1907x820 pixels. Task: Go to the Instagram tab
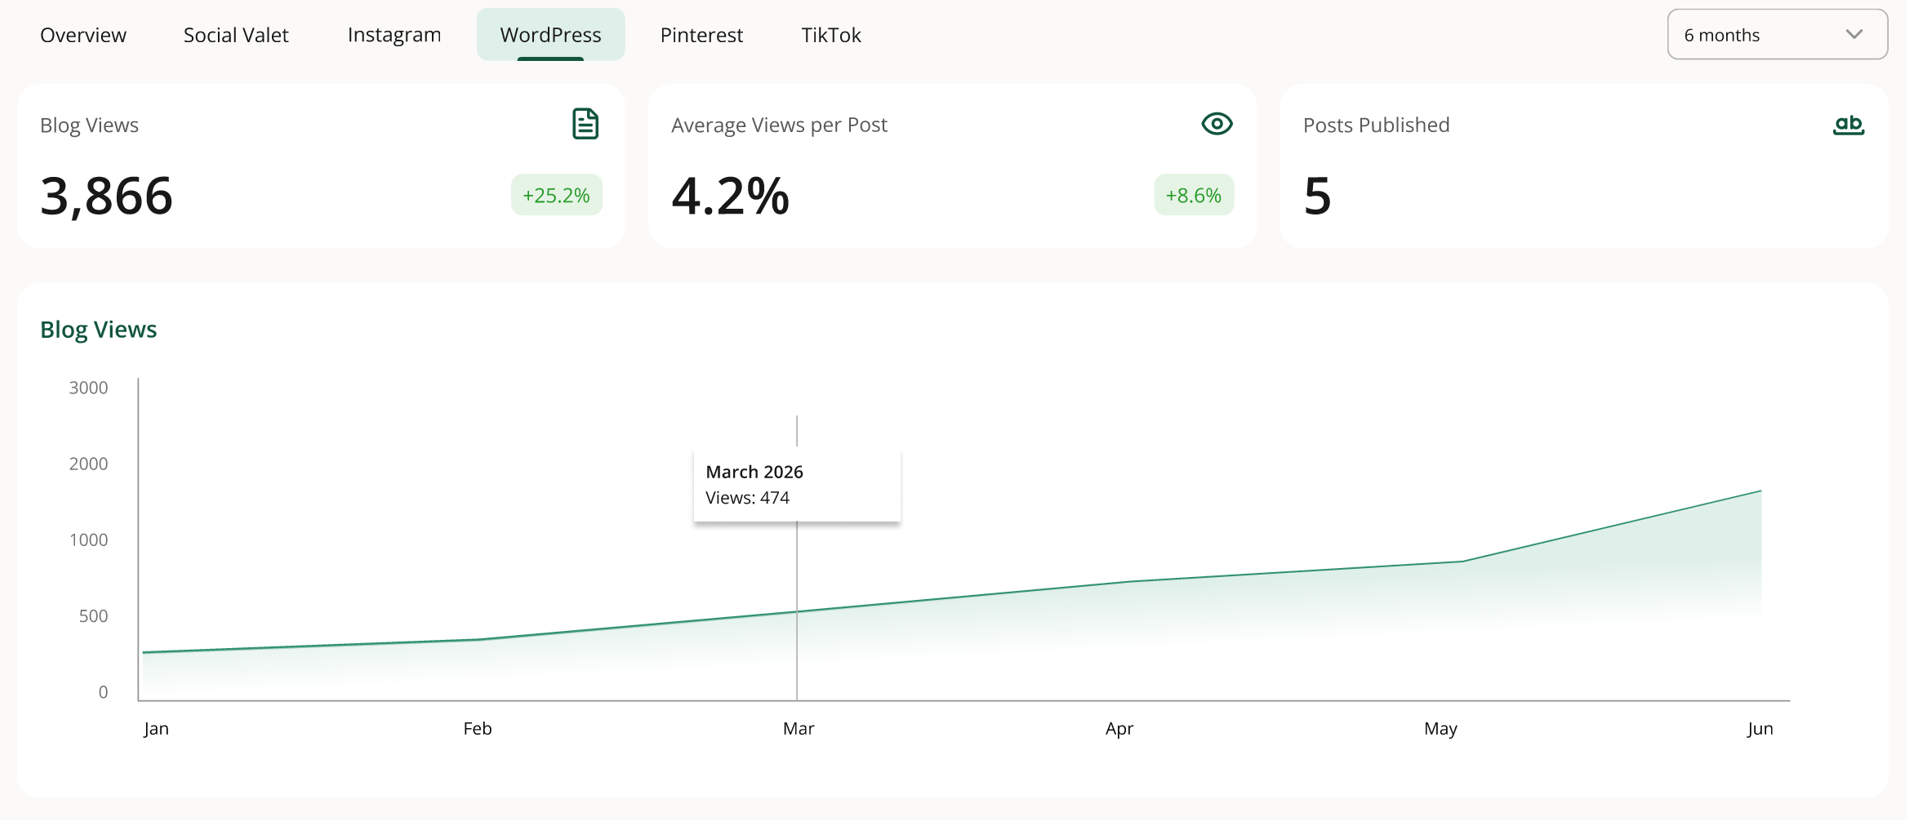point(394,35)
